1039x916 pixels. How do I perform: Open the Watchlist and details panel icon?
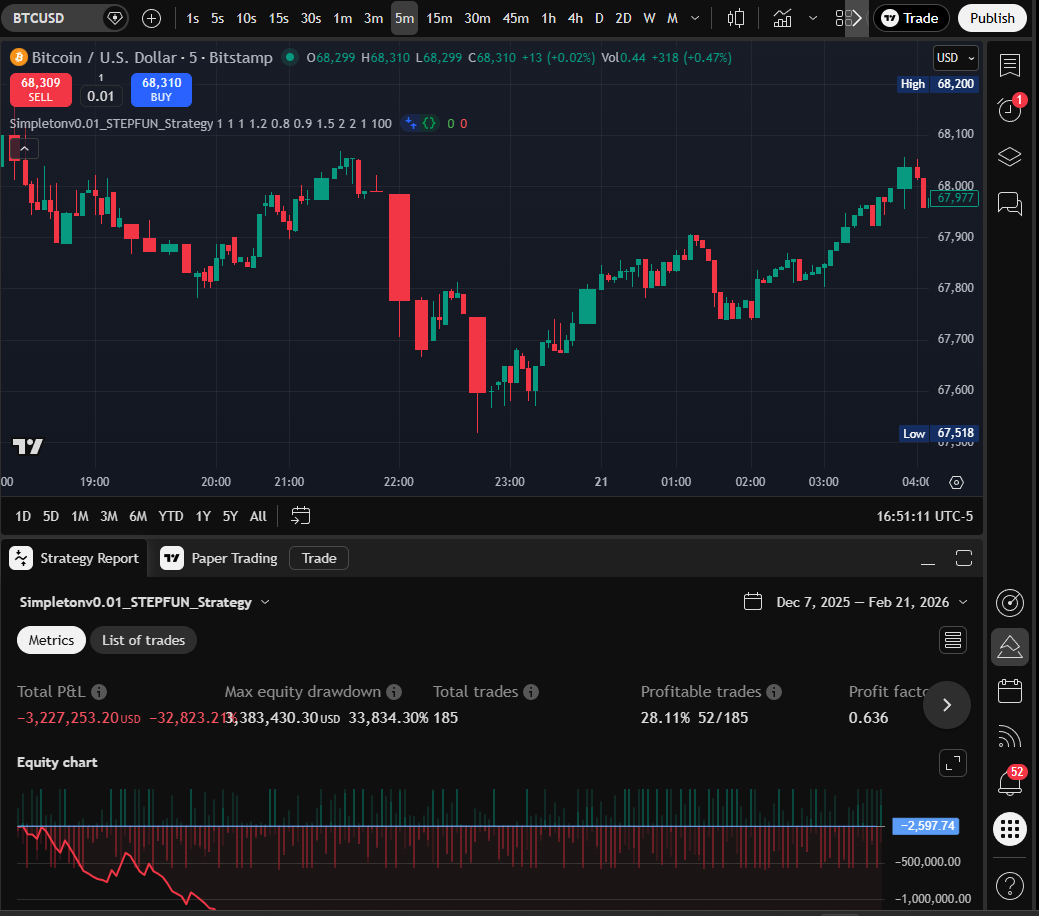coord(1010,65)
